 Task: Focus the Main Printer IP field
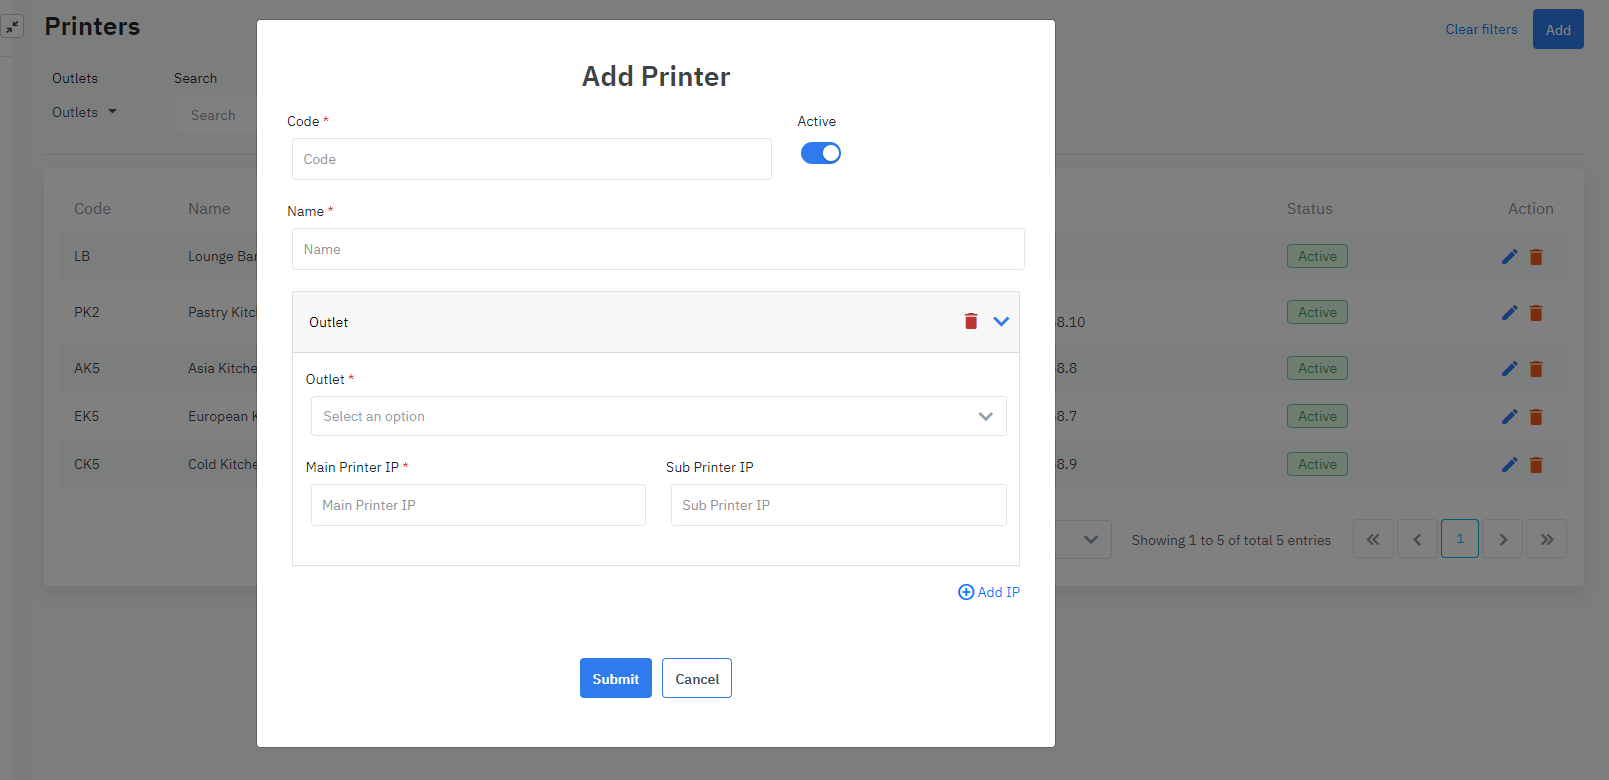478,505
